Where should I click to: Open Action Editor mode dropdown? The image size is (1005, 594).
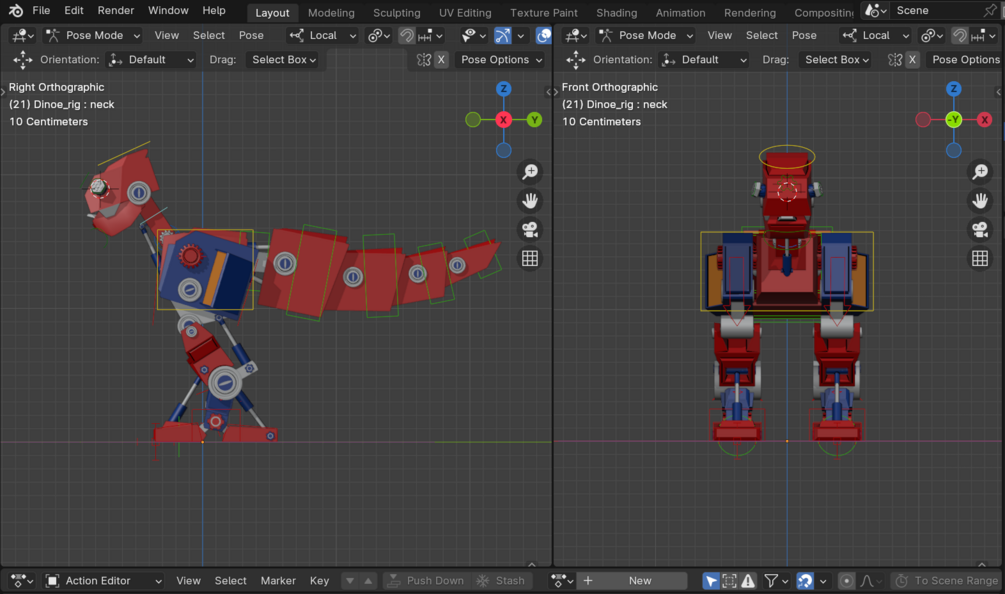(x=104, y=581)
